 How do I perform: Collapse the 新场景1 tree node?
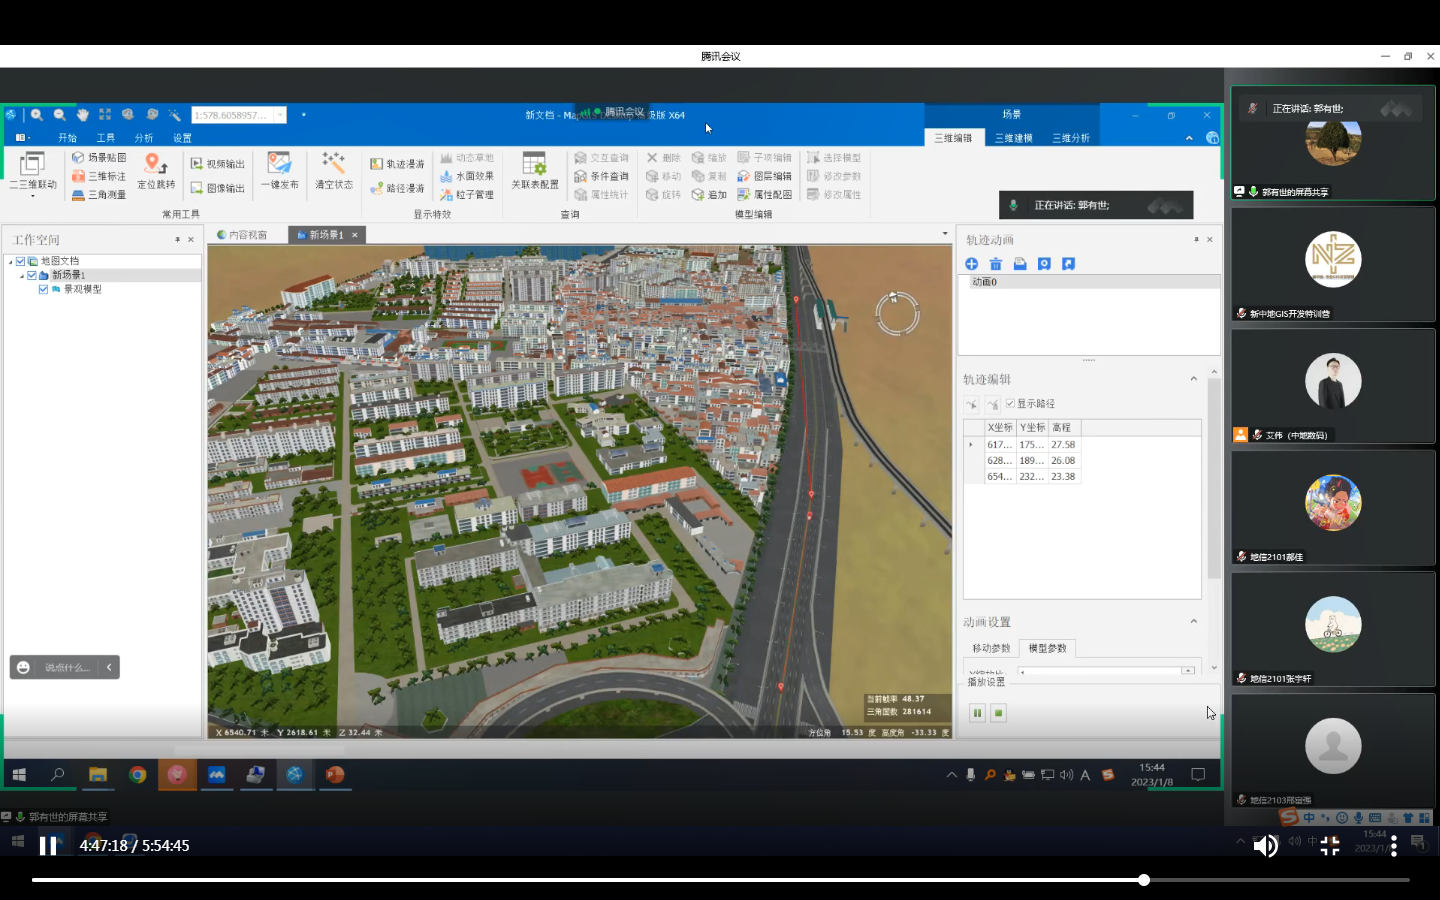[22, 275]
